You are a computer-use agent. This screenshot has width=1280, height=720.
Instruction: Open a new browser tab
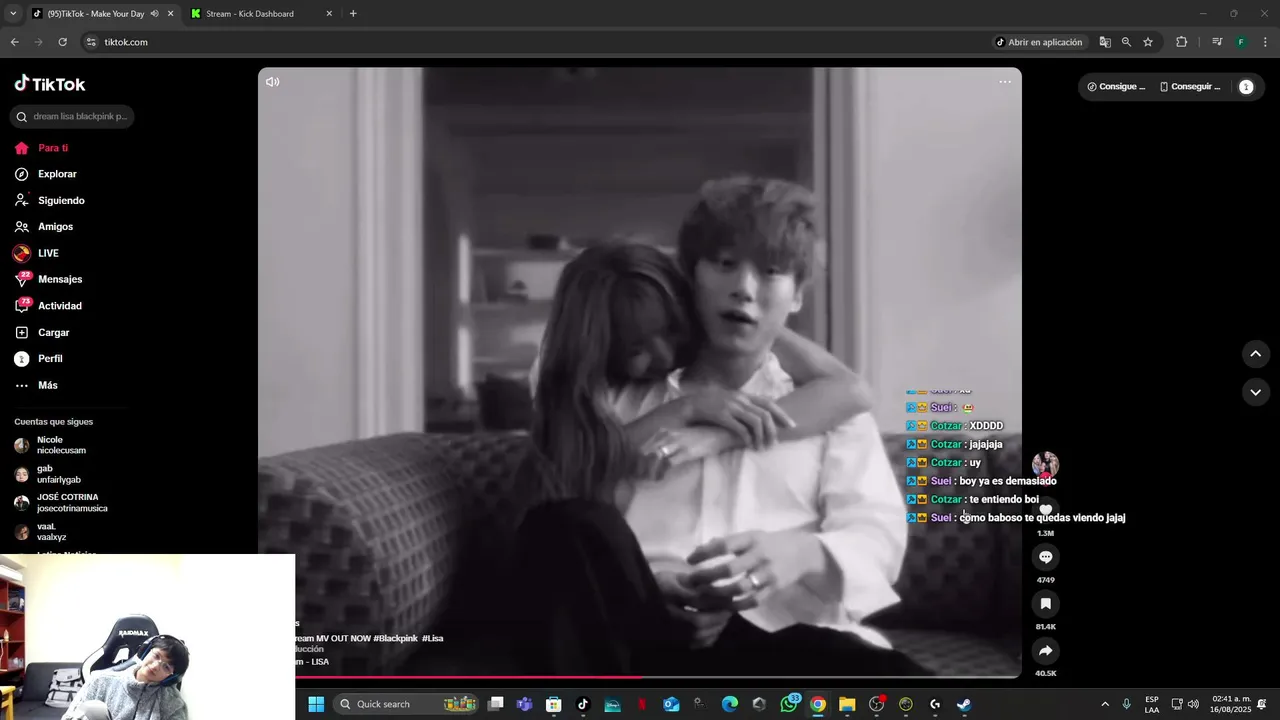click(353, 14)
